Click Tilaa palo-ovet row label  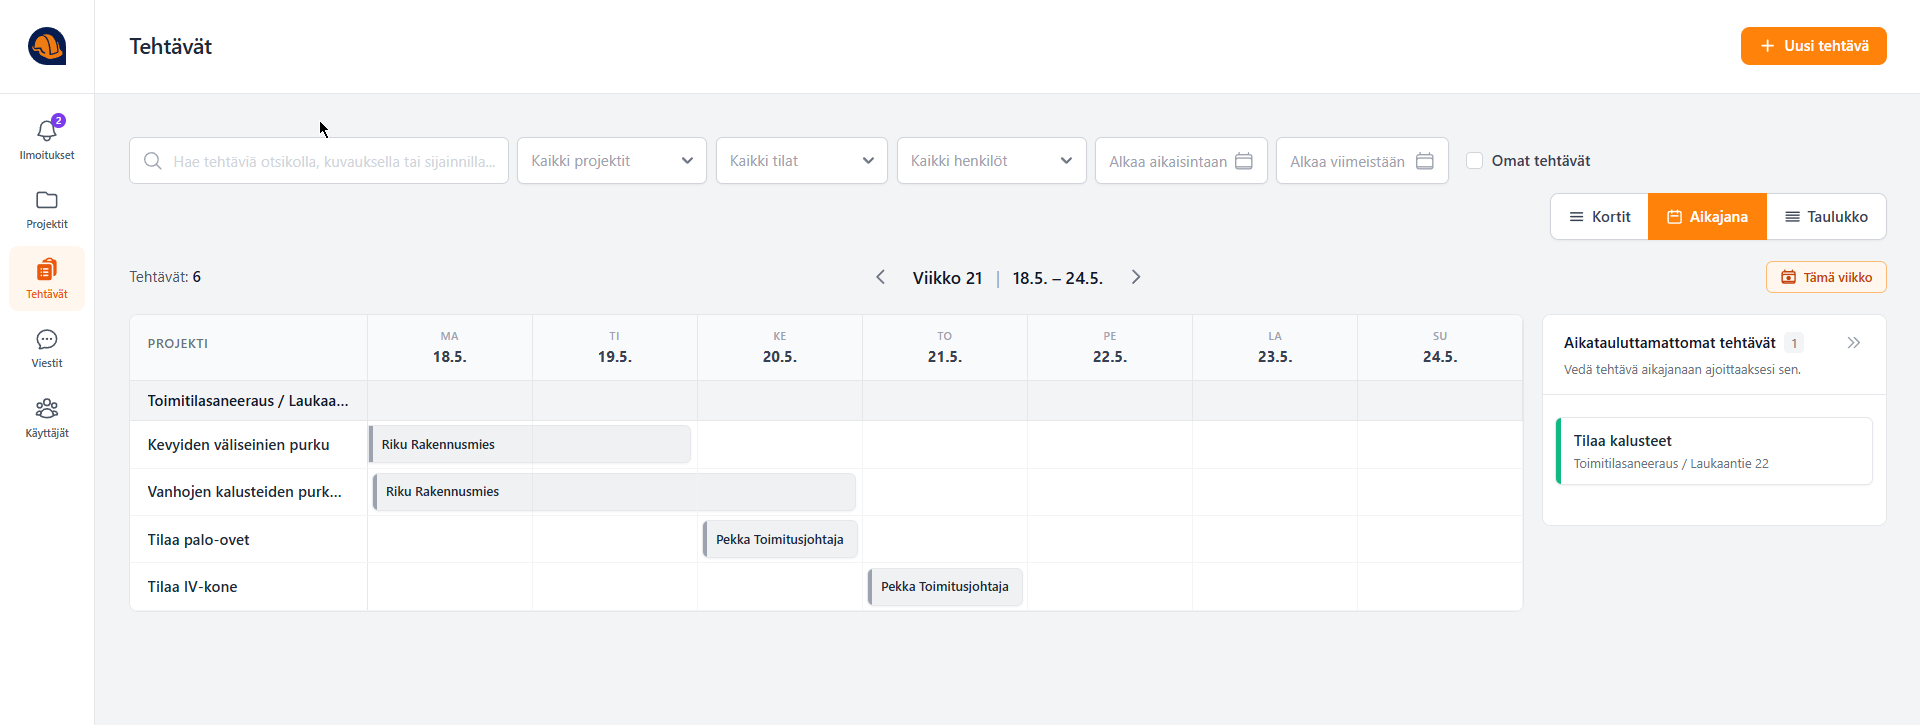point(199,540)
